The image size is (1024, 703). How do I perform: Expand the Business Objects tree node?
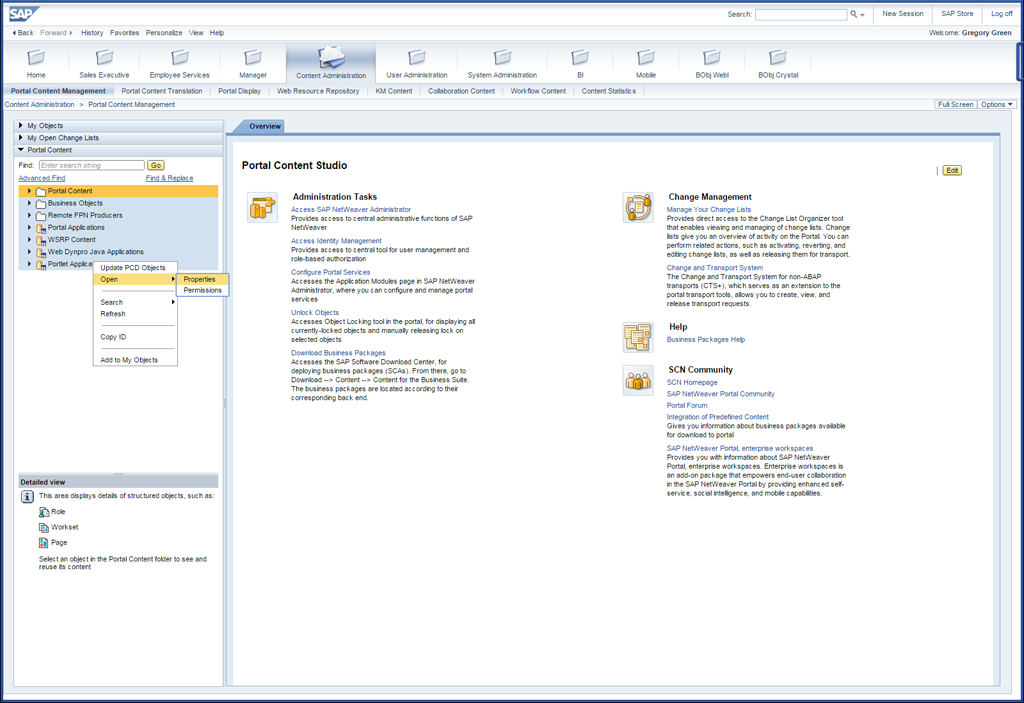(30, 203)
